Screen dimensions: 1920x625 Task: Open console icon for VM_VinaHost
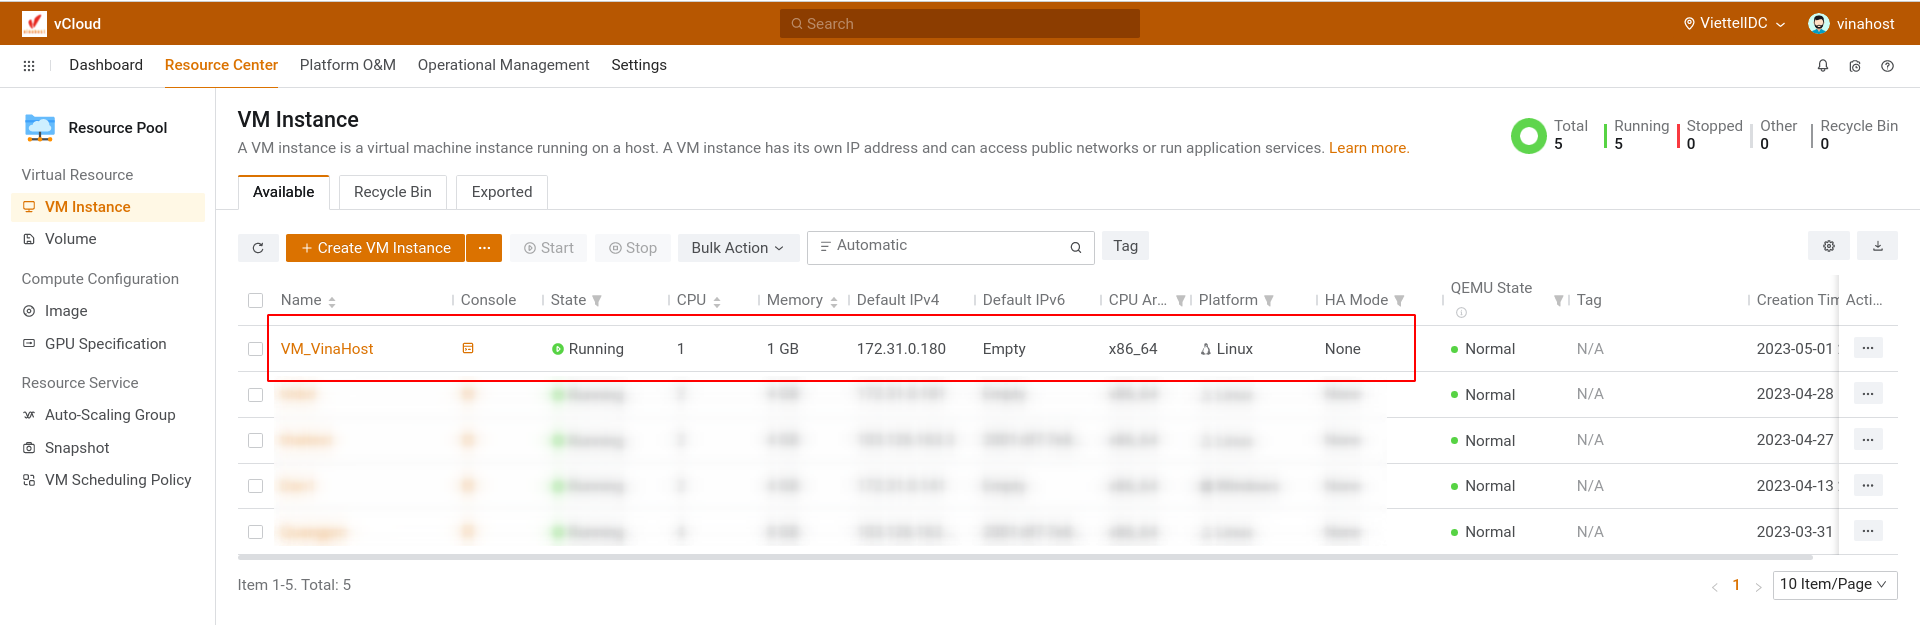(x=467, y=348)
